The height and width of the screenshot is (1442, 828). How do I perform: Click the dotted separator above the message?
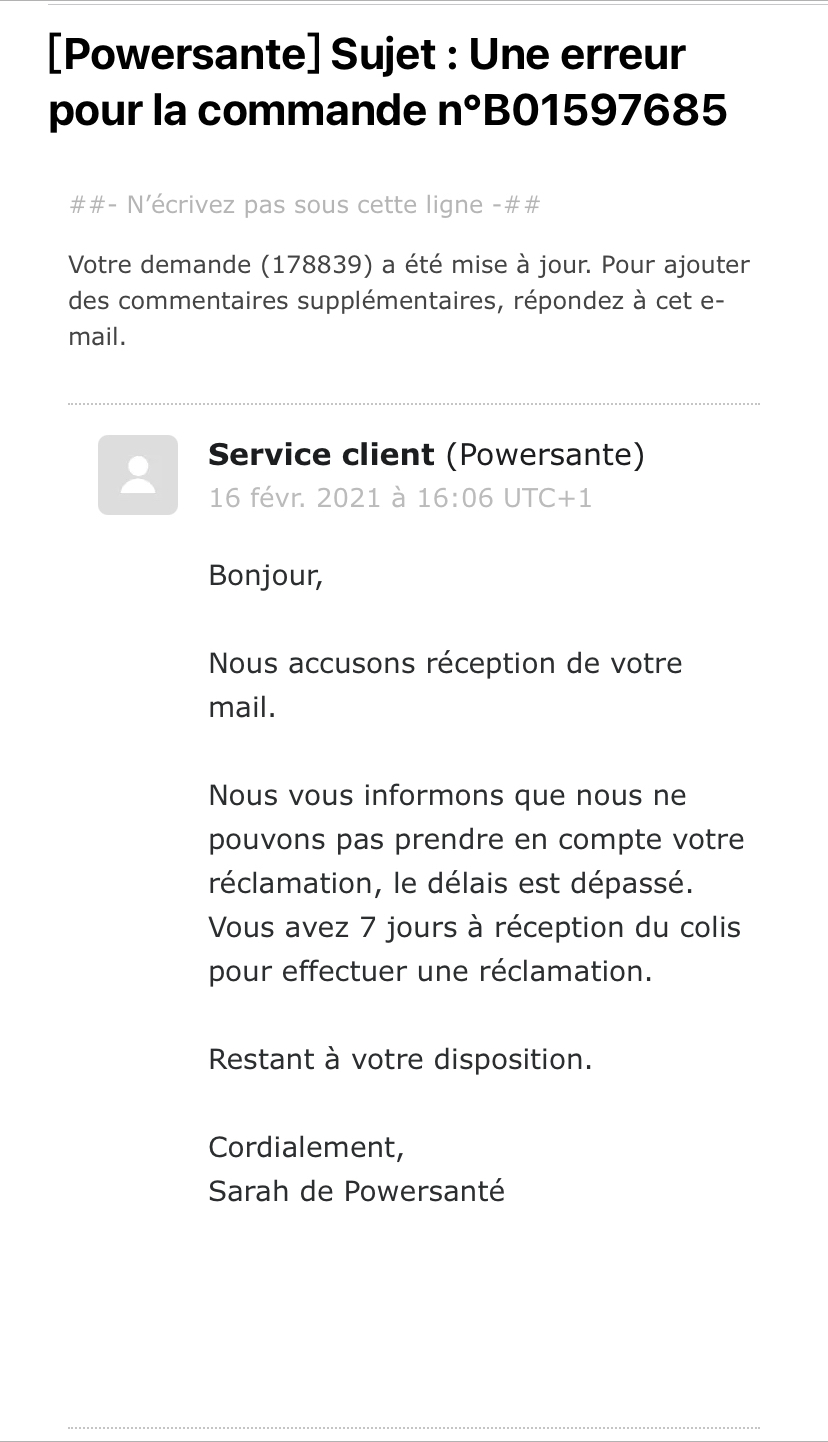tap(414, 405)
